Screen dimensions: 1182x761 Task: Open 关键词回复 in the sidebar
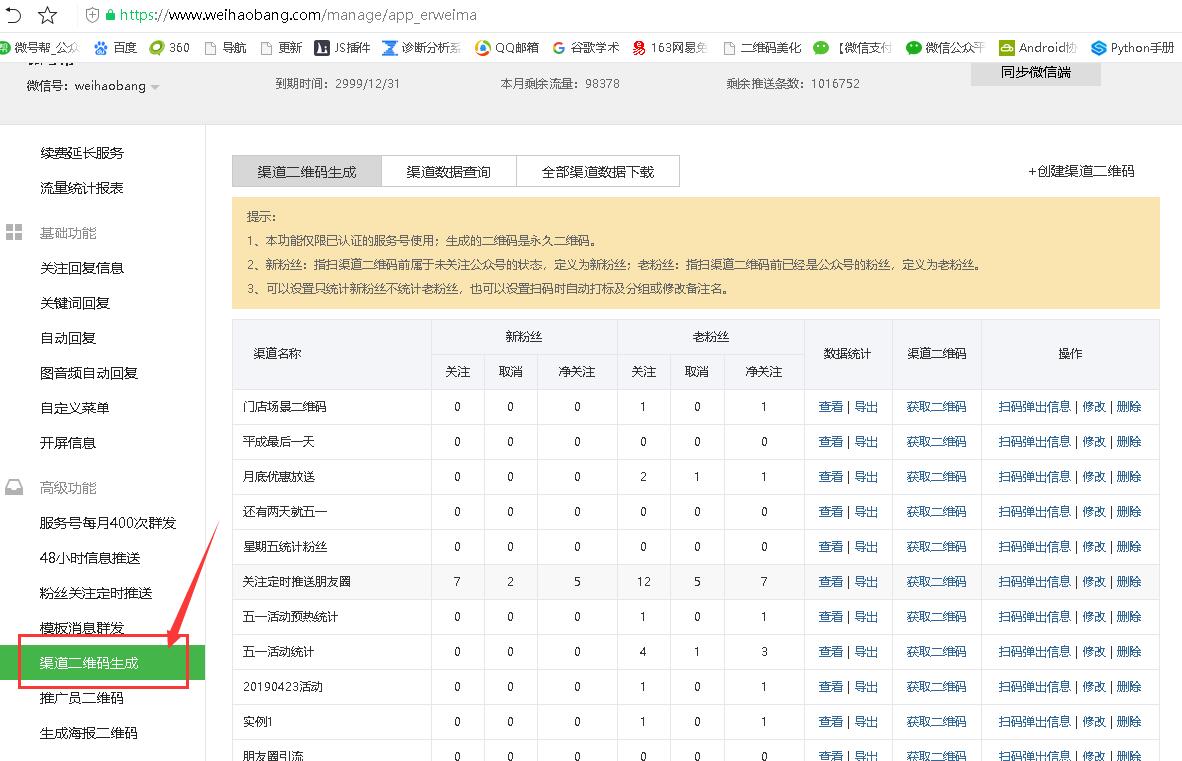coord(75,303)
